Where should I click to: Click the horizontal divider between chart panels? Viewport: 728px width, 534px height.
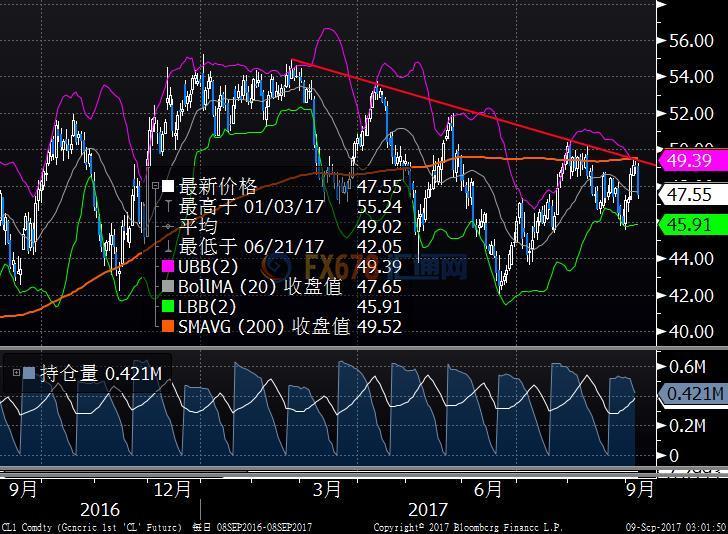coord(328,349)
